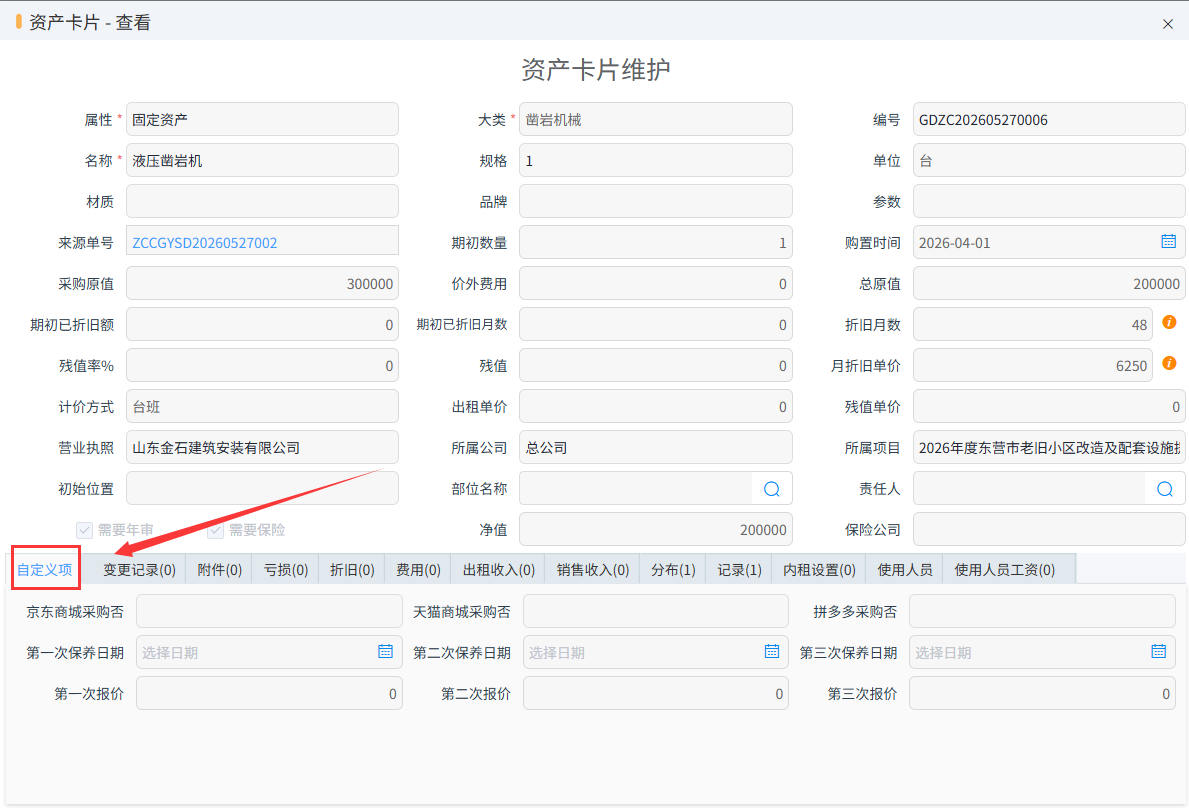
Task: Click the 残值 field
Action: click(656, 365)
